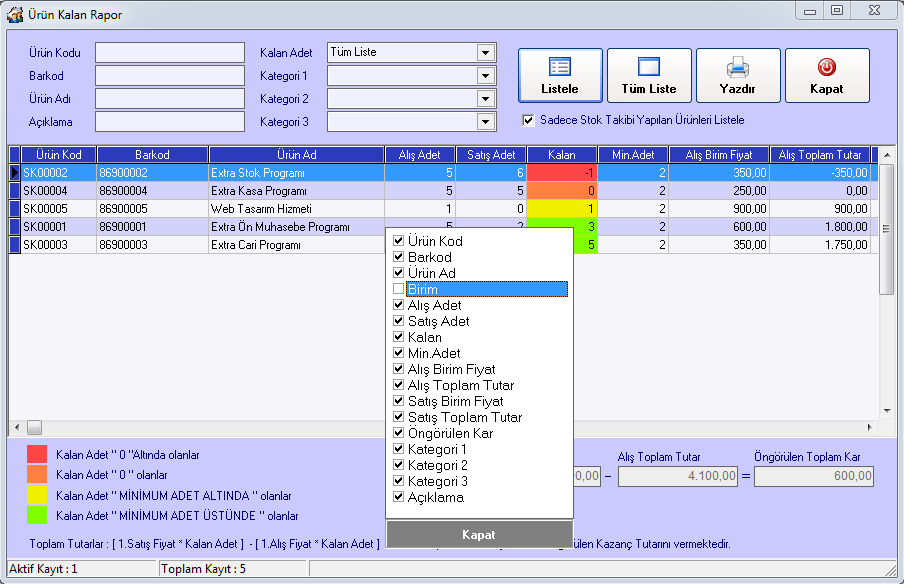Screen dimensions: 904x584
Task: Select row SK00004 Extra Kasa Programı
Action: coord(445,191)
